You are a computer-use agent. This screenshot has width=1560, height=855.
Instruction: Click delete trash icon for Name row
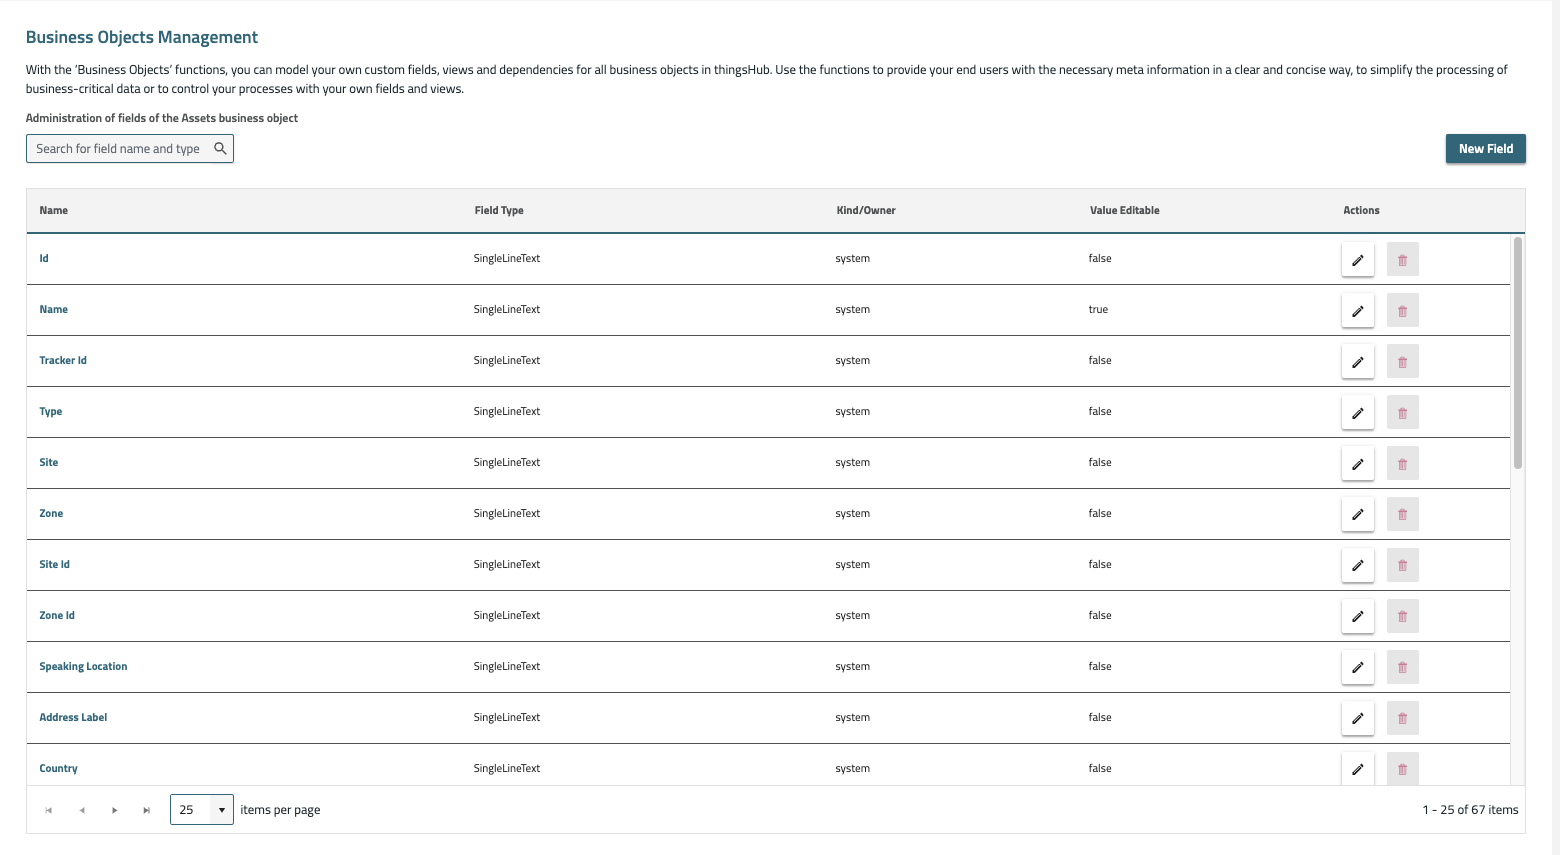pos(1402,310)
